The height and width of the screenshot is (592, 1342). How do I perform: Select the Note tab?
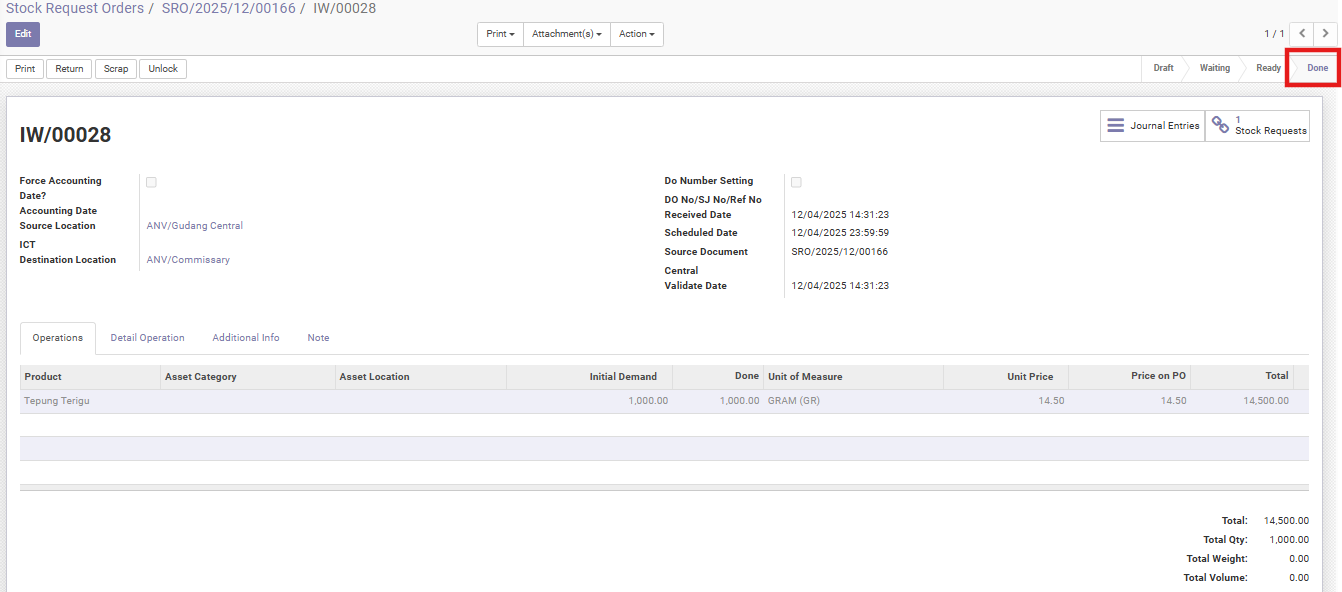click(318, 338)
